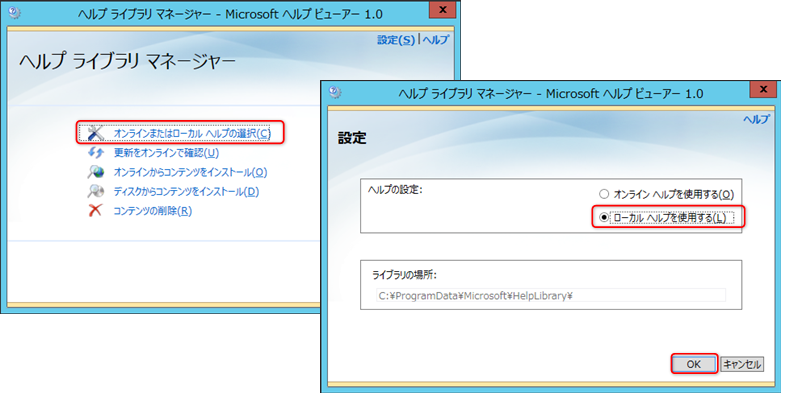The image size is (800, 394).
Task: Click the ライブラリの場所: label
Action: pos(405,275)
